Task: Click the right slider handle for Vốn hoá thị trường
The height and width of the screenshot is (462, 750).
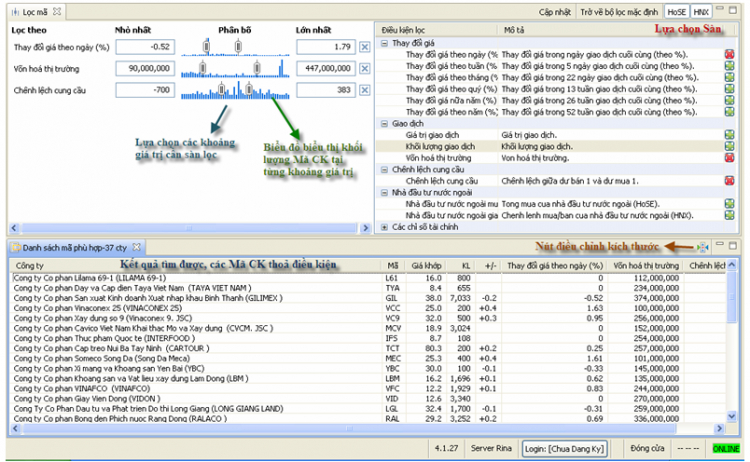Action: click(257, 68)
